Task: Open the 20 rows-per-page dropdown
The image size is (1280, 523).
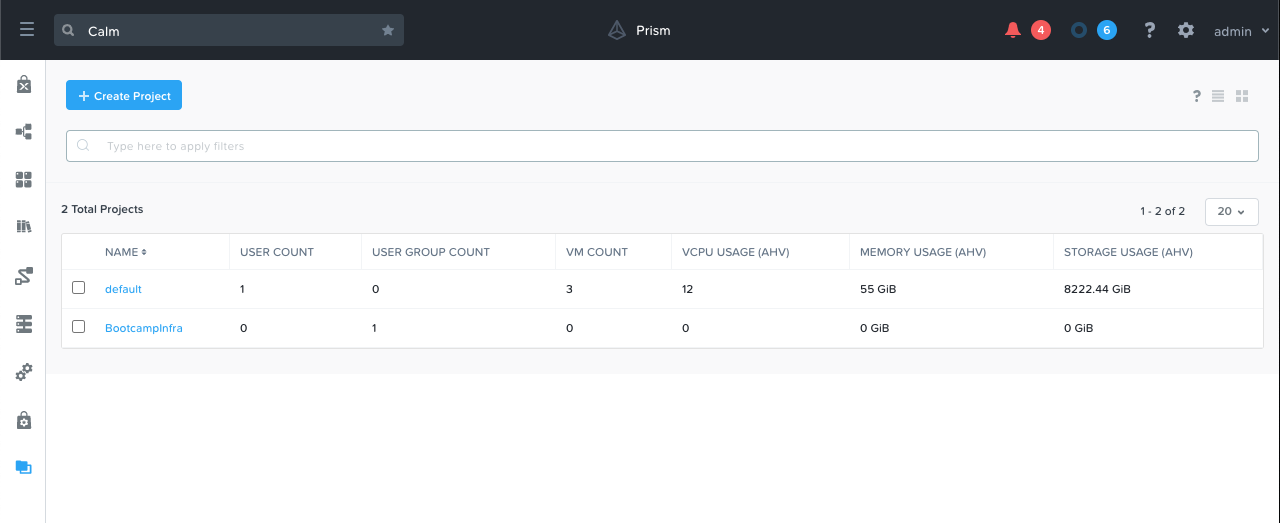Action: click(1231, 211)
